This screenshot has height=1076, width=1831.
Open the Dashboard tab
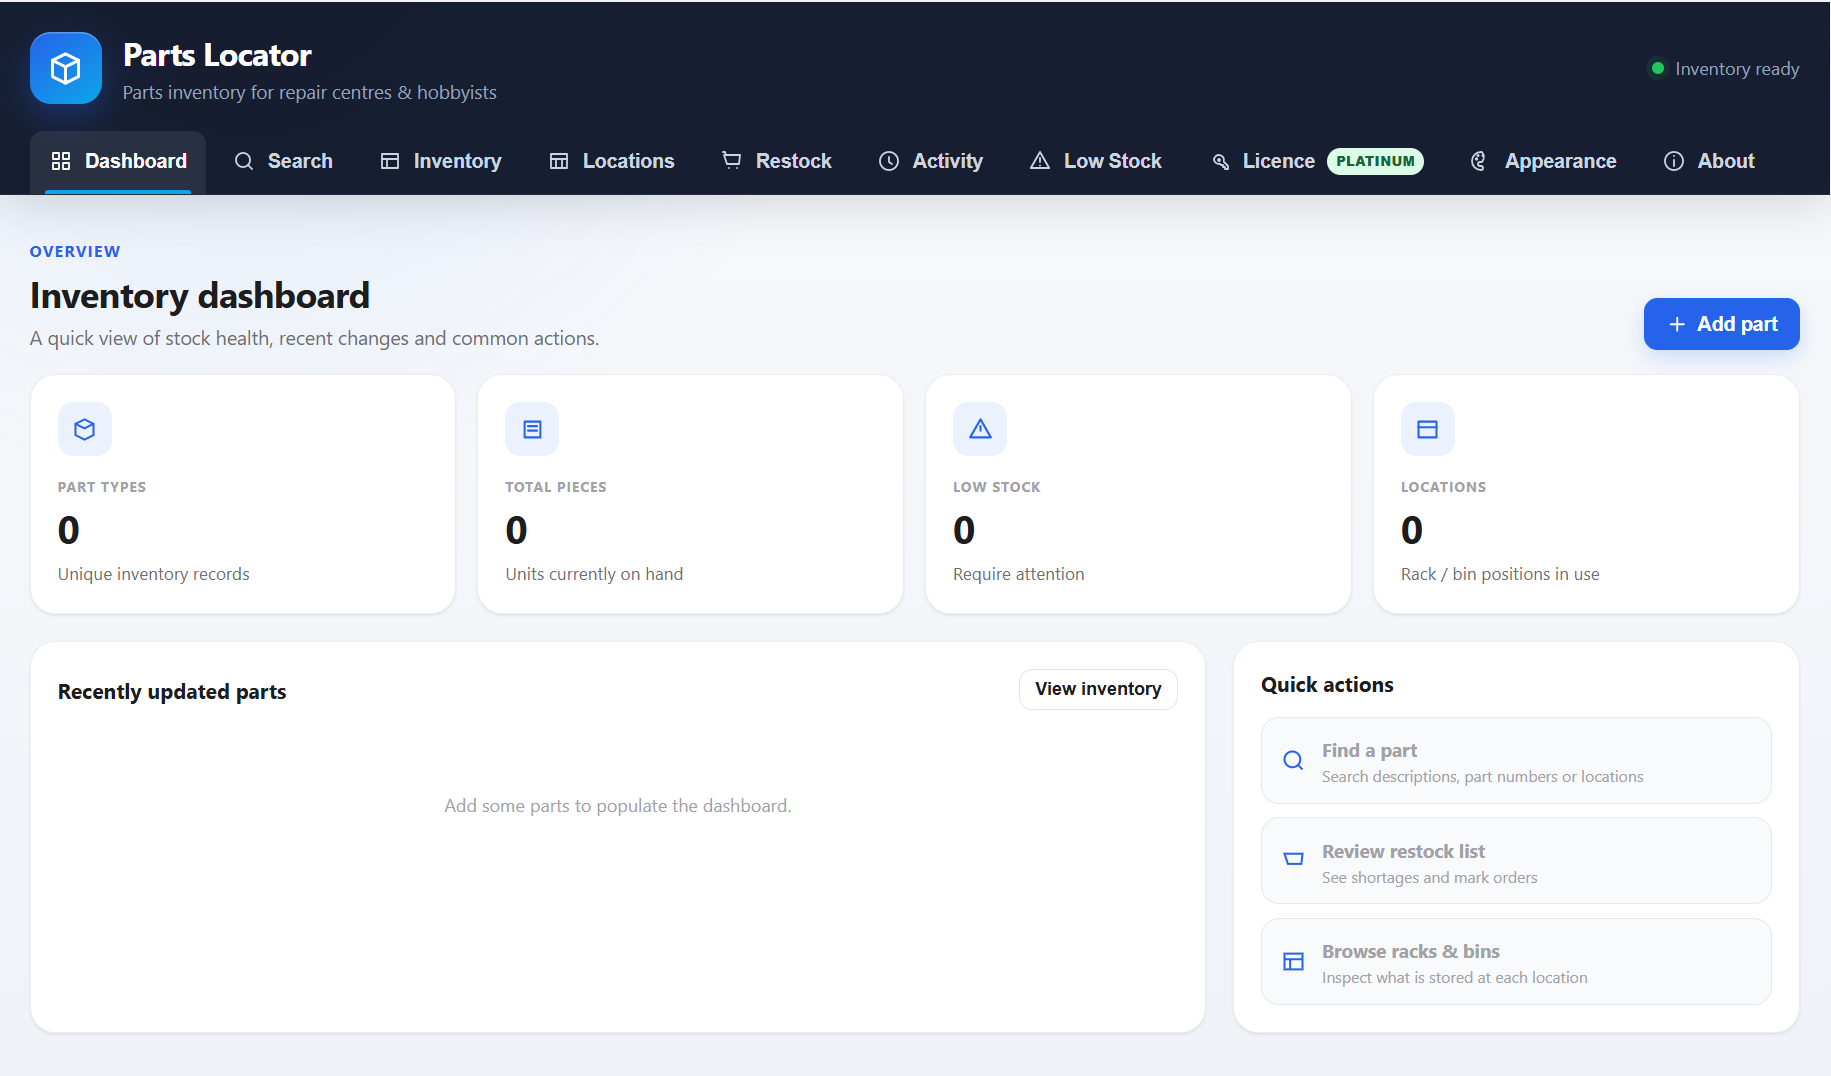tap(118, 161)
